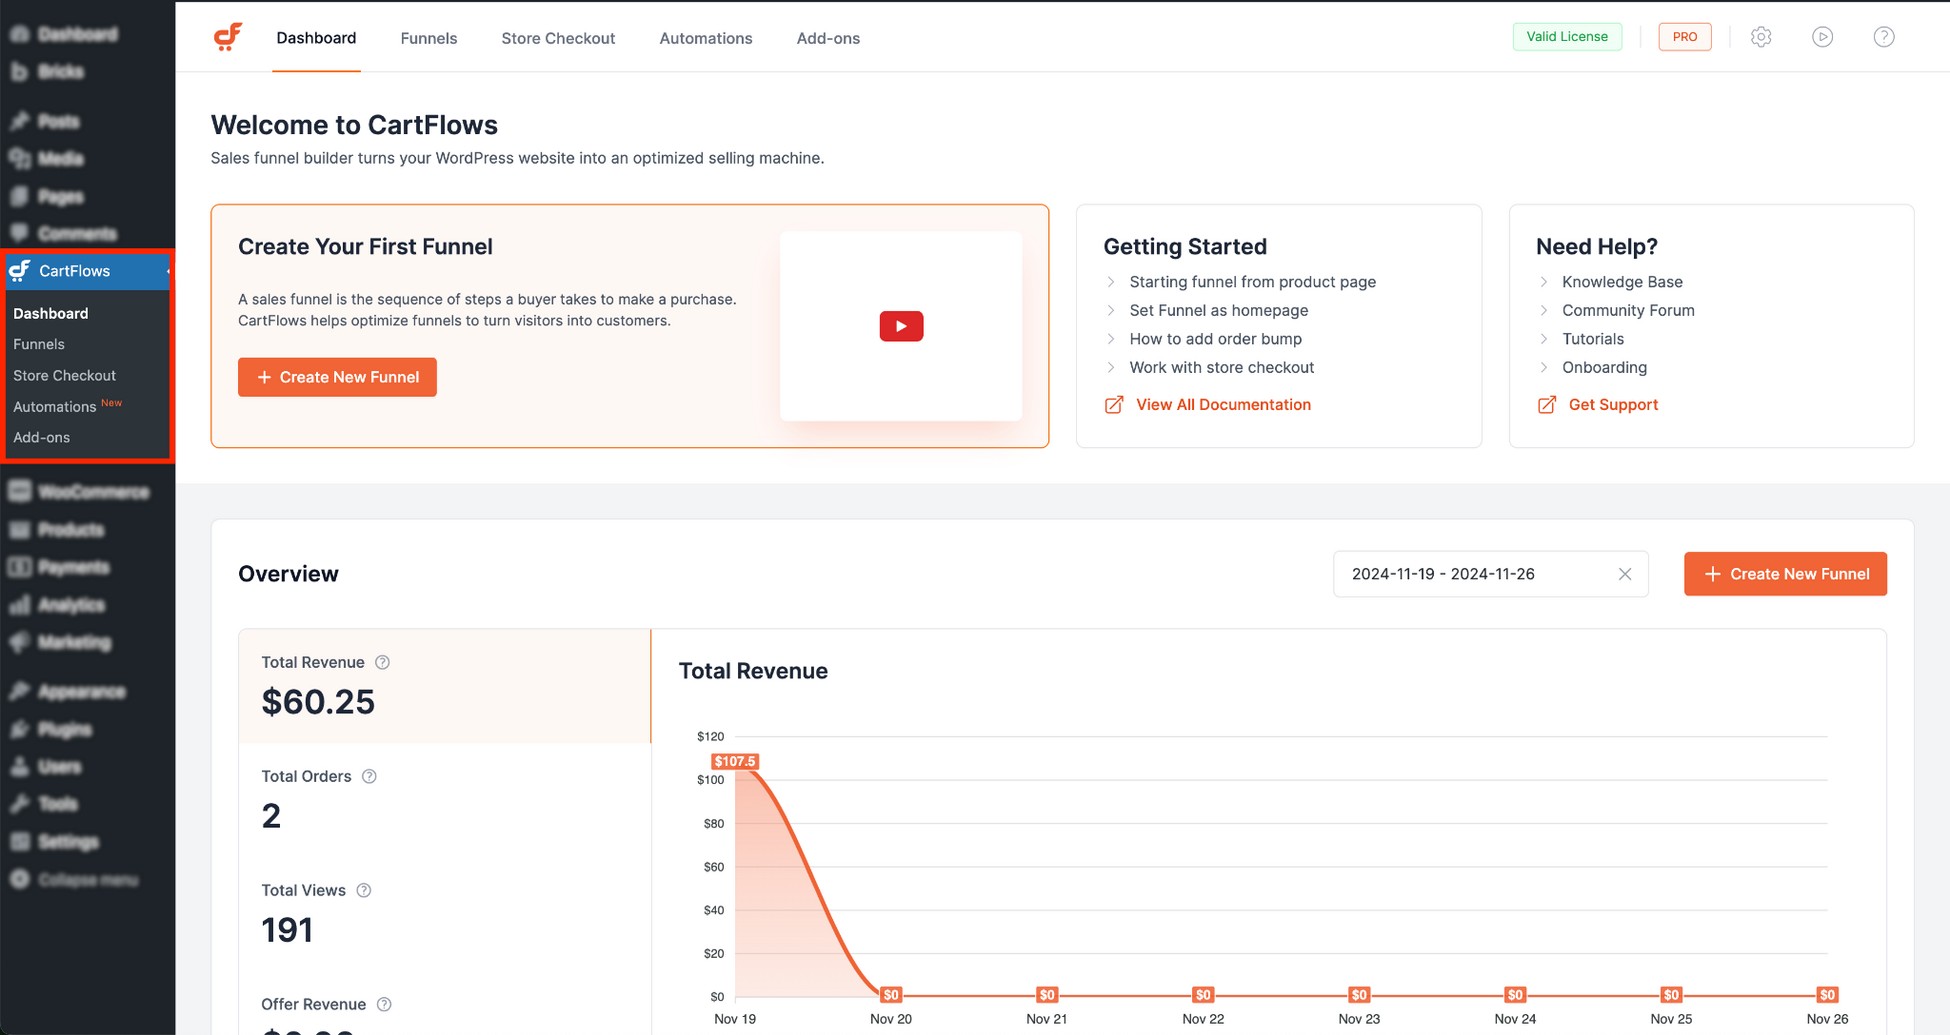Screen dimensions: 1950x1035
Task: Click Total Revenue help tooltip icon
Action: [382, 662]
